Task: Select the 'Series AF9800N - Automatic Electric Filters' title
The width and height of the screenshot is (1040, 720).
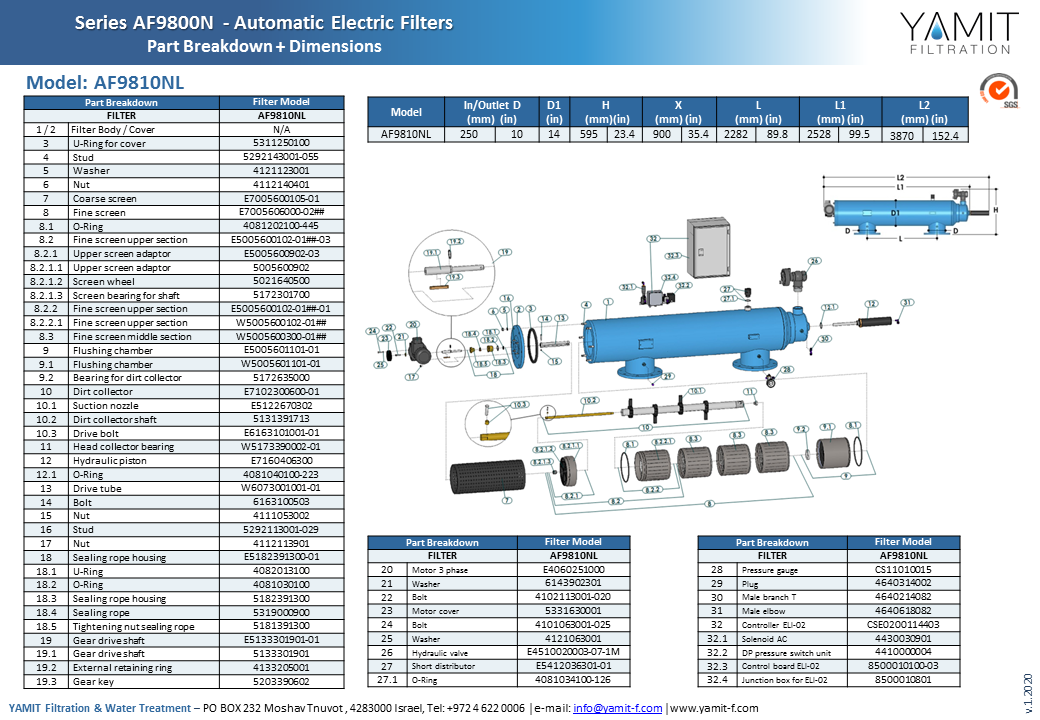Action: point(263,23)
